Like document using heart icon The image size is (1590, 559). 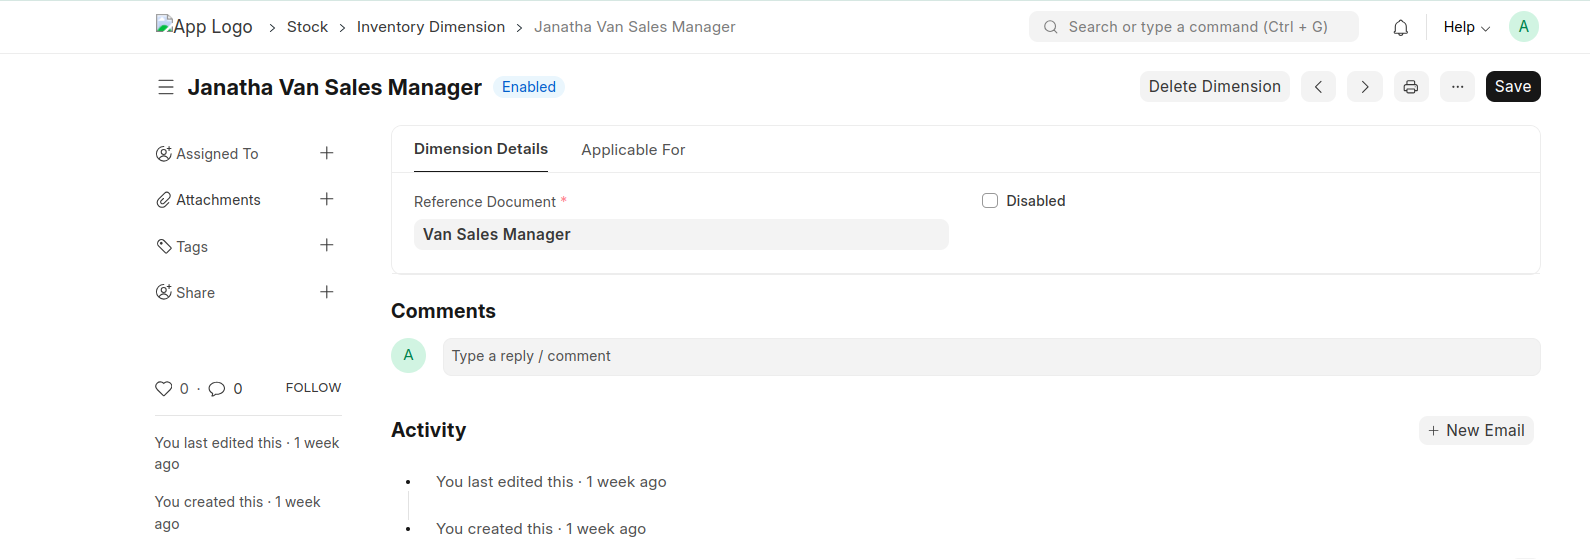click(x=164, y=389)
